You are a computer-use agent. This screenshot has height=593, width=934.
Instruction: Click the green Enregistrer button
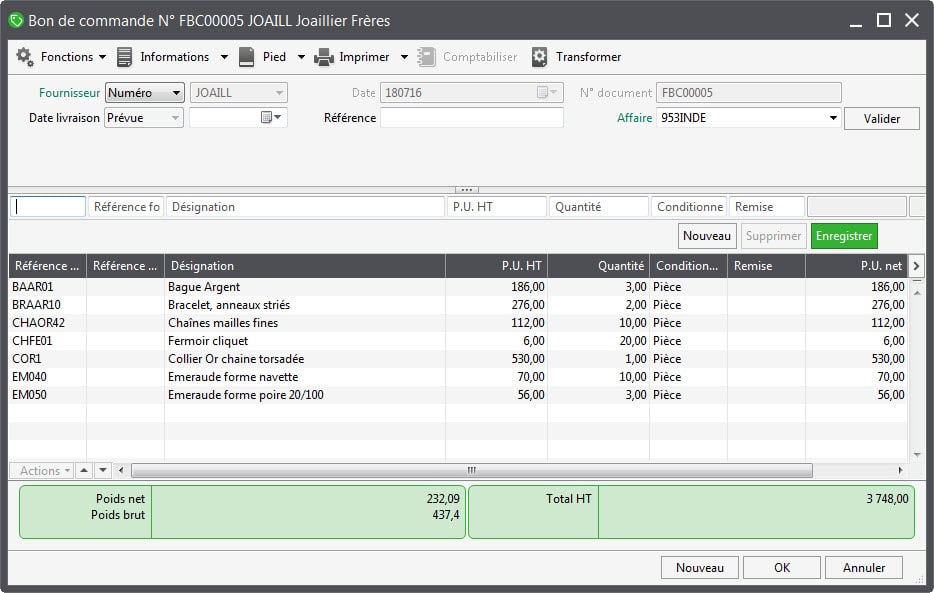(x=843, y=236)
